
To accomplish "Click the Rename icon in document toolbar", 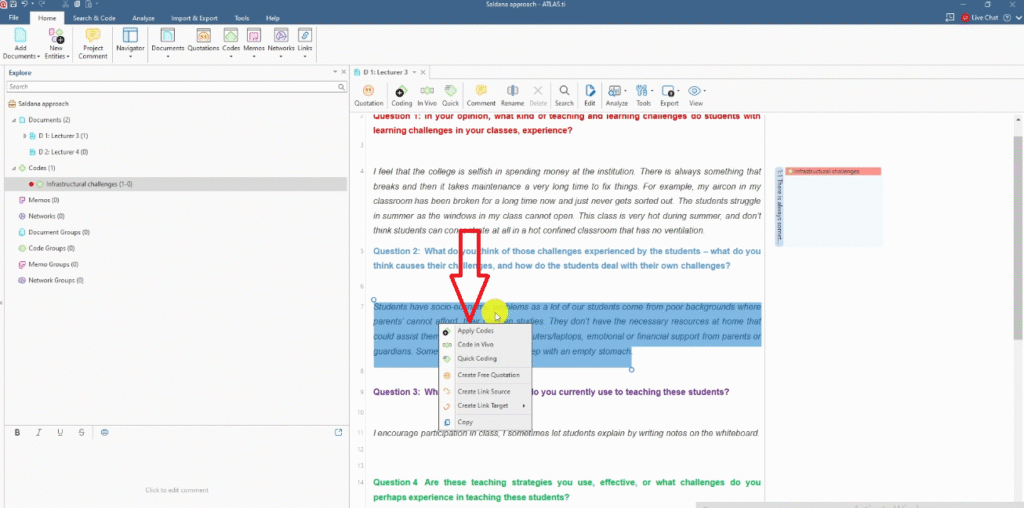I will [x=512, y=94].
